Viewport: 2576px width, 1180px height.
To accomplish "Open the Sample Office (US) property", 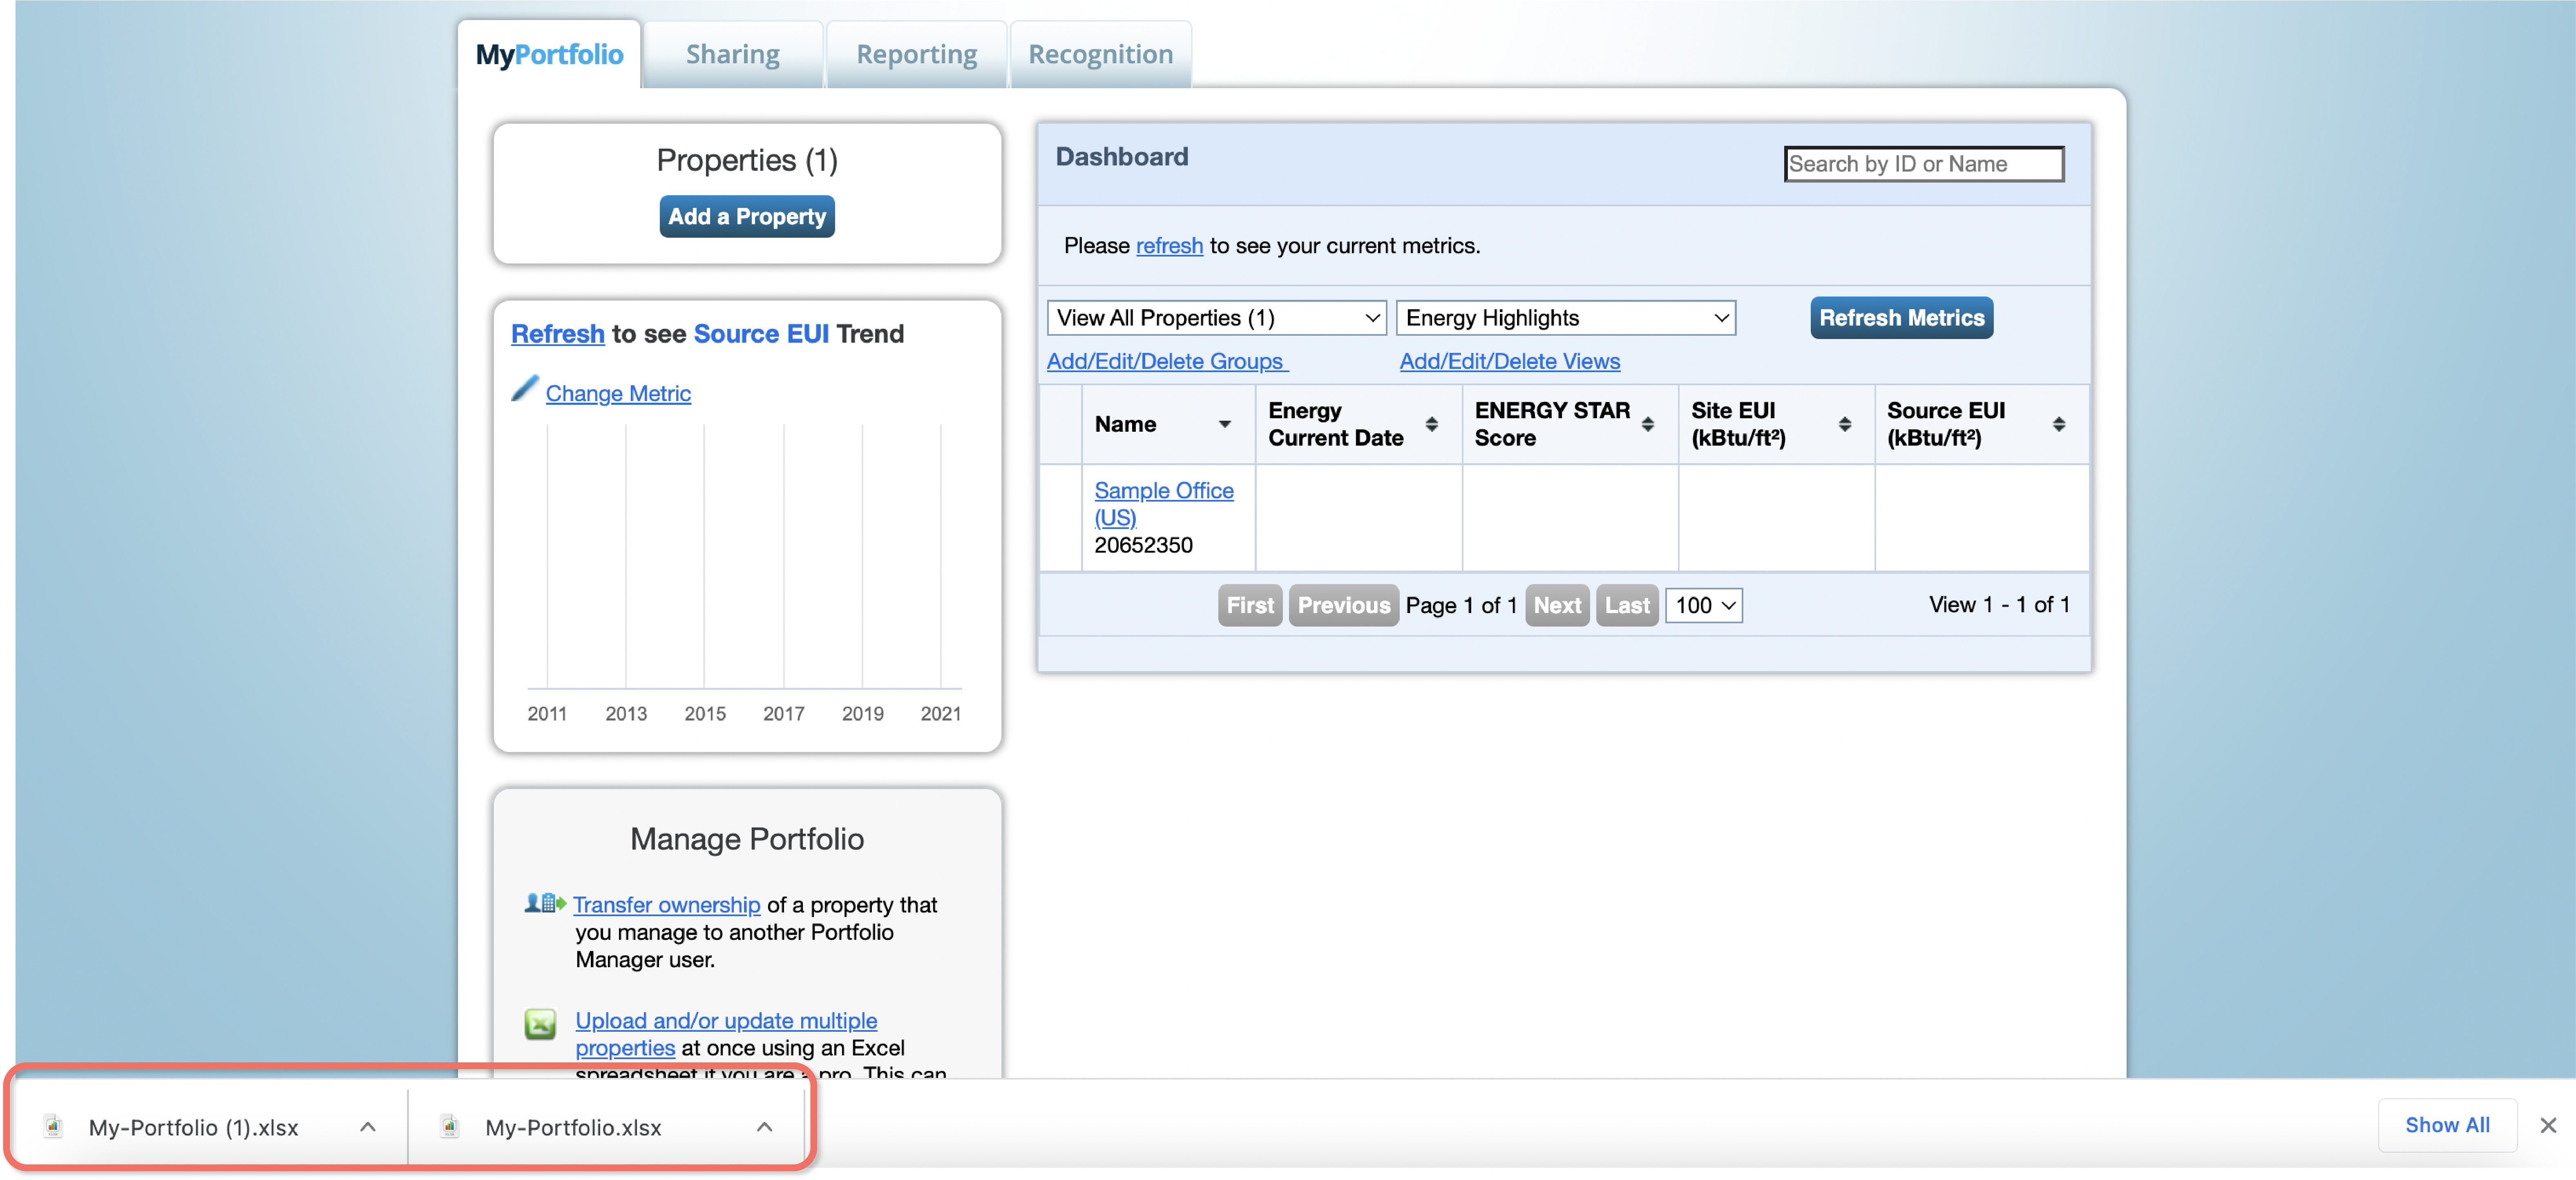I will coord(1163,504).
